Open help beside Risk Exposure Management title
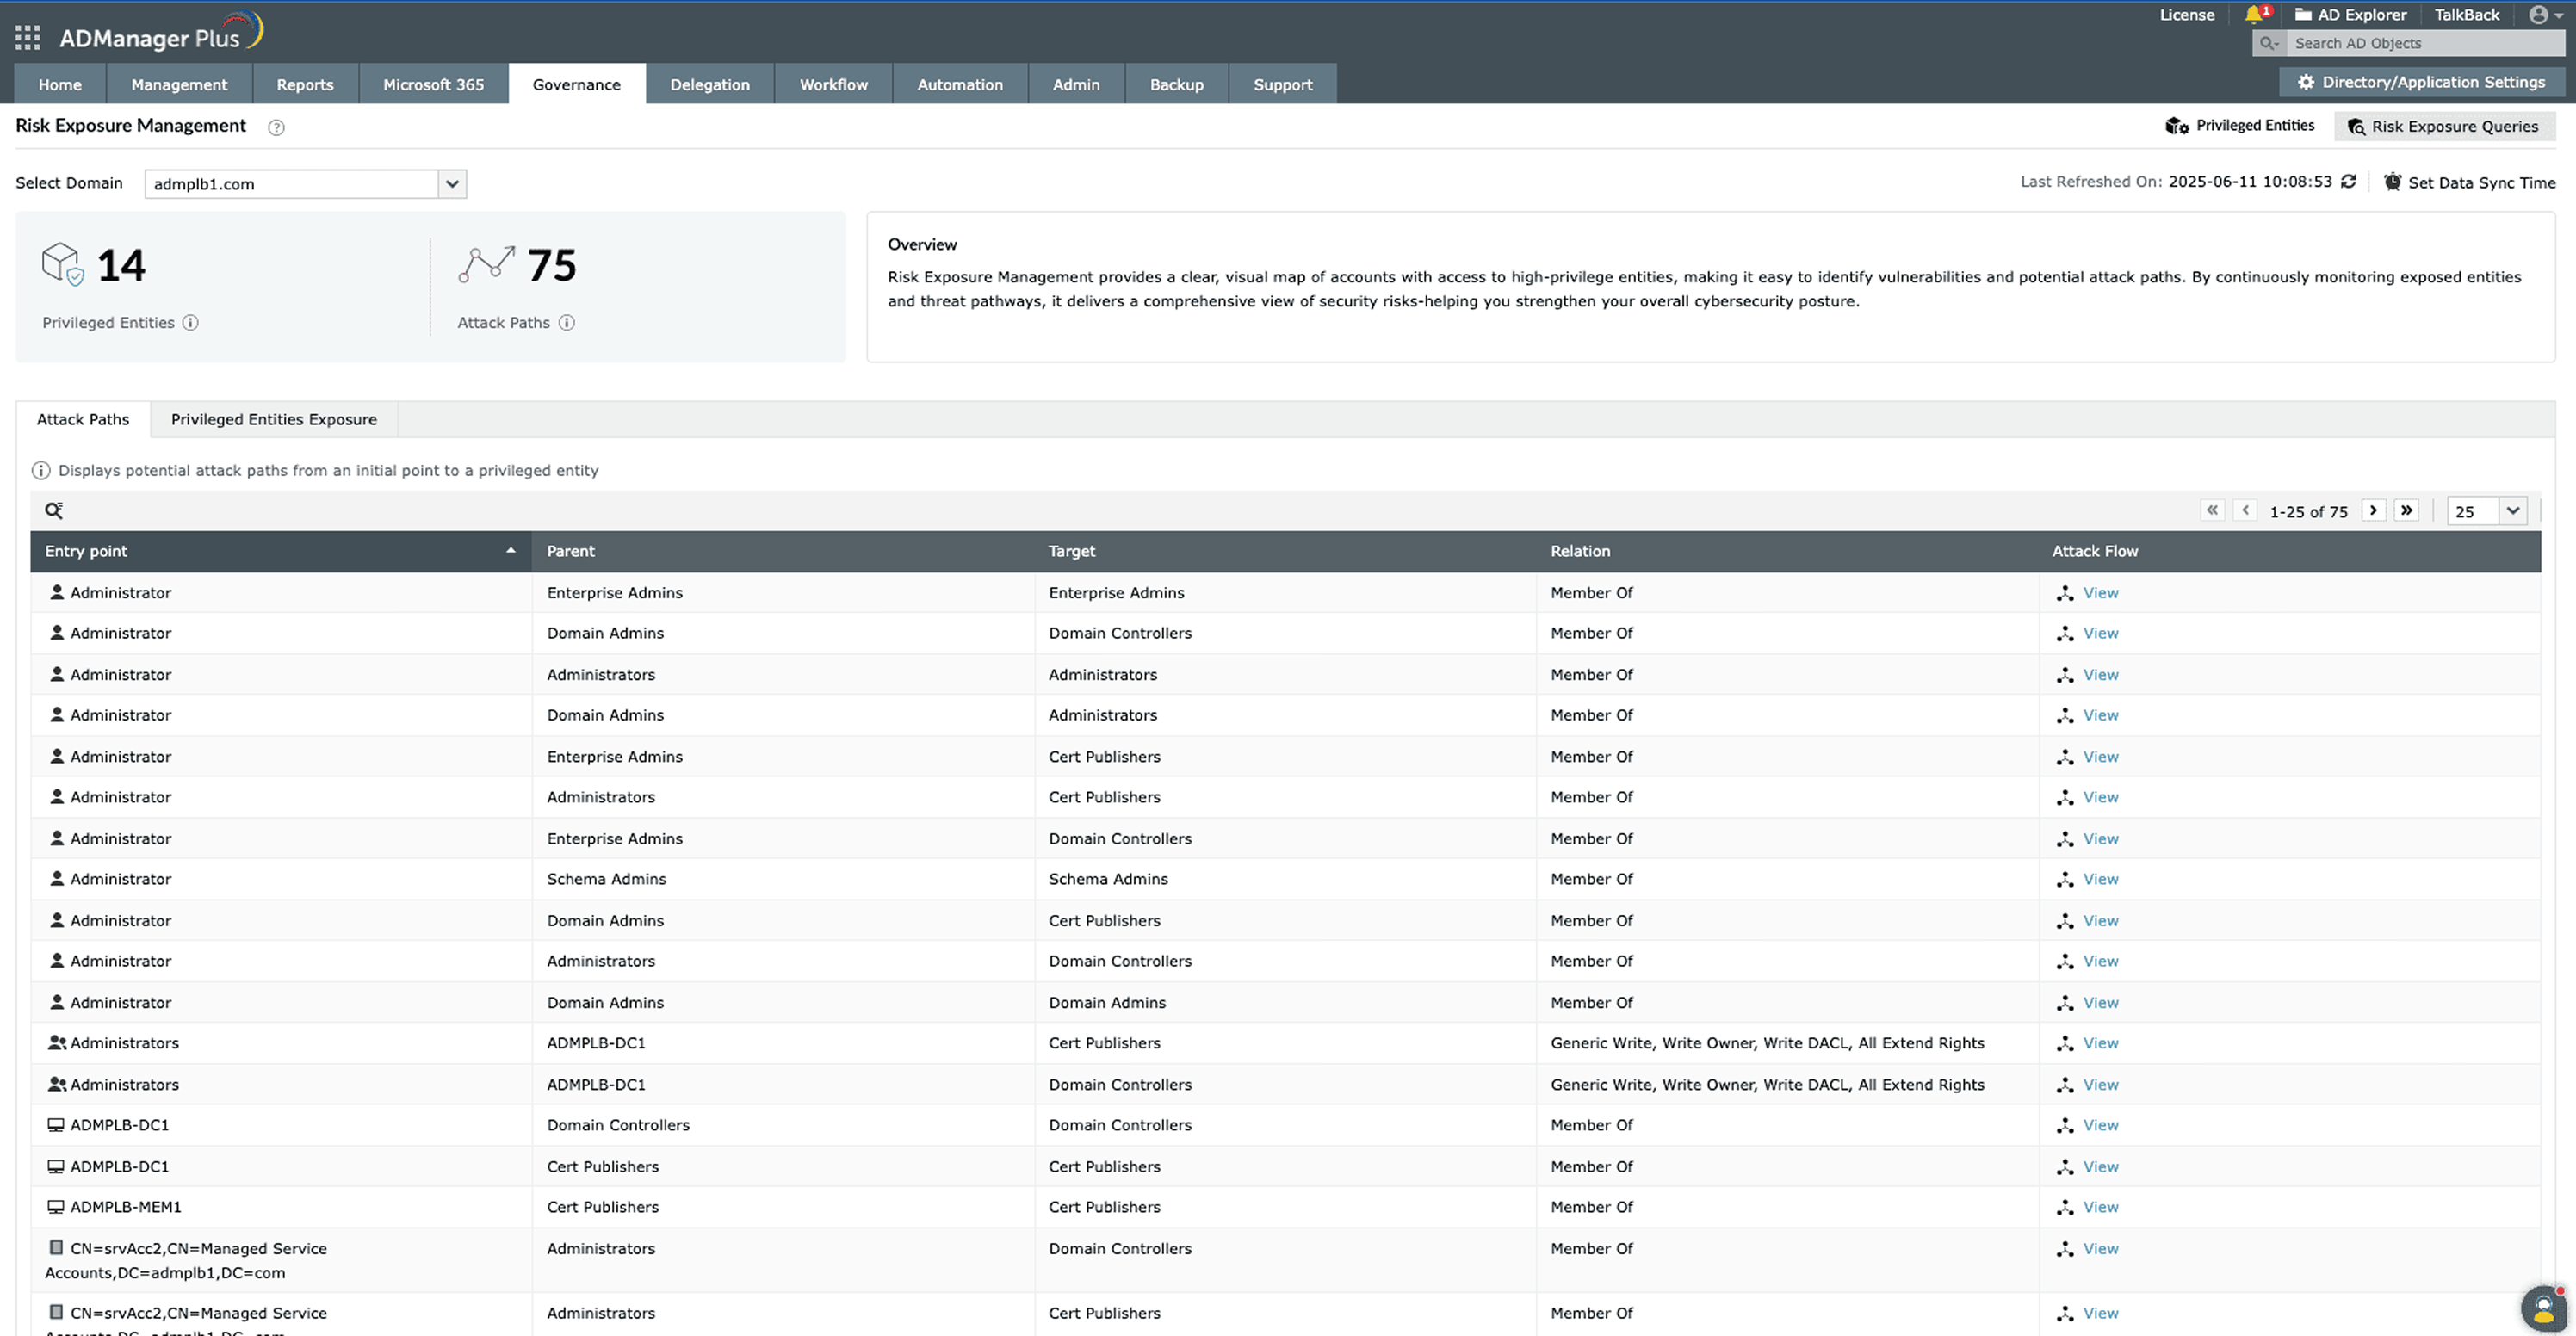Viewport: 2576px width, 1336px height. (276, 127)
